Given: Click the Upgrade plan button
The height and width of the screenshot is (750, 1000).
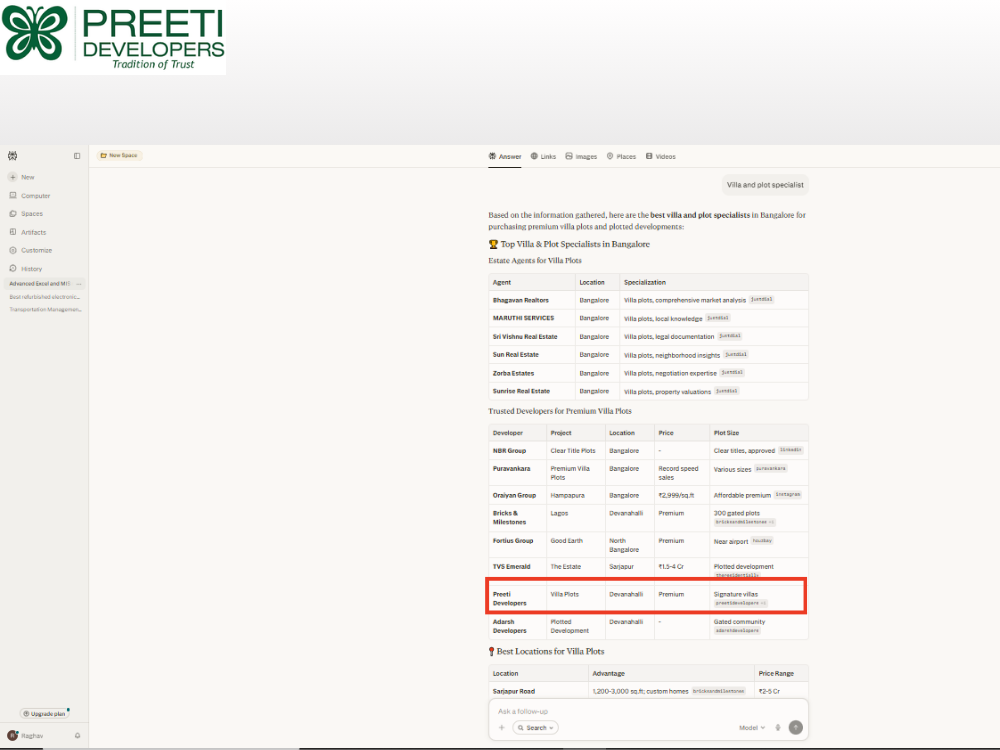Looking at the screenshot, I should (44, 714).
